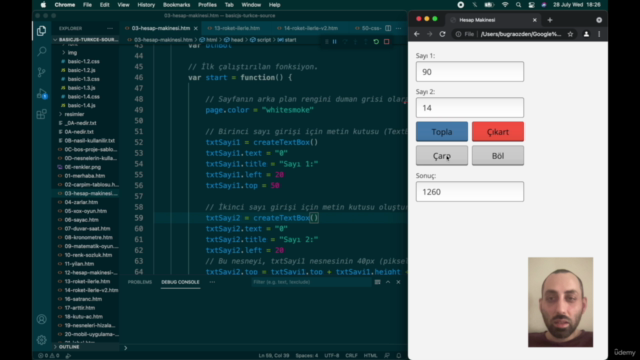This screenshot has width=640, height=360.
Task: Split the editor right
Action: [388, 28]
